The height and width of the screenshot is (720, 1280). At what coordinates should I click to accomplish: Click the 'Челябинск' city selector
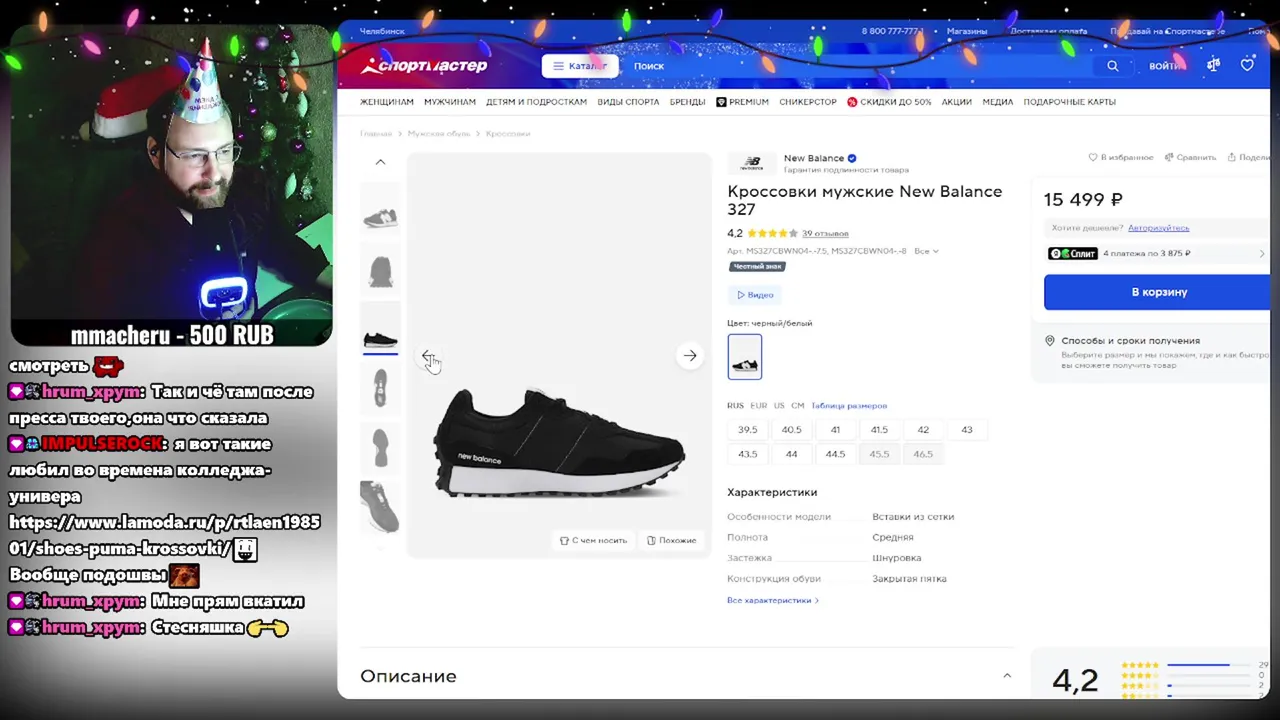point(382,31)
